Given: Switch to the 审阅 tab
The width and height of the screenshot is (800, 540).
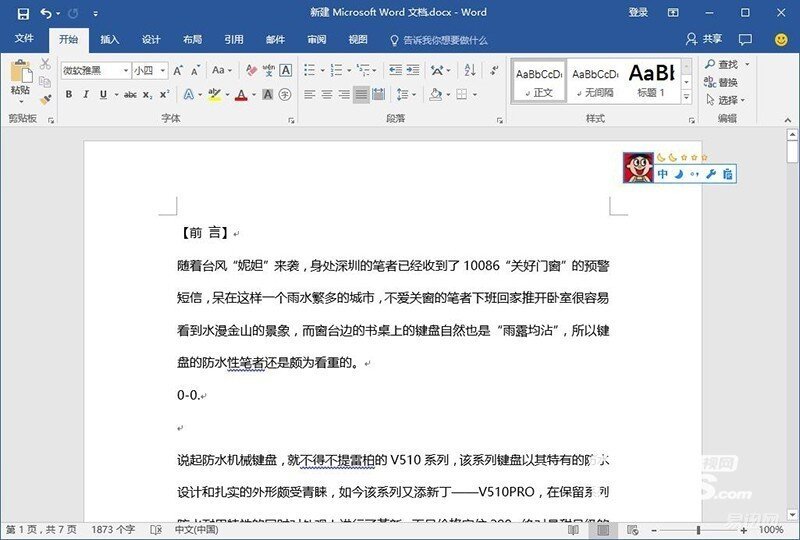Looking at the screenshot, I should click(316, 39).
